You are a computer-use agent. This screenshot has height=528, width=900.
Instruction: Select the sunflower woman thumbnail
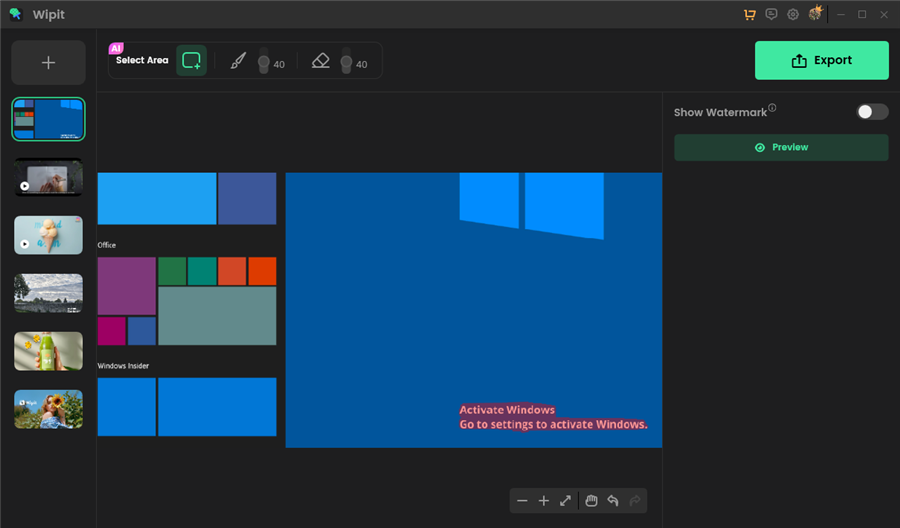[x=48, y=409]
